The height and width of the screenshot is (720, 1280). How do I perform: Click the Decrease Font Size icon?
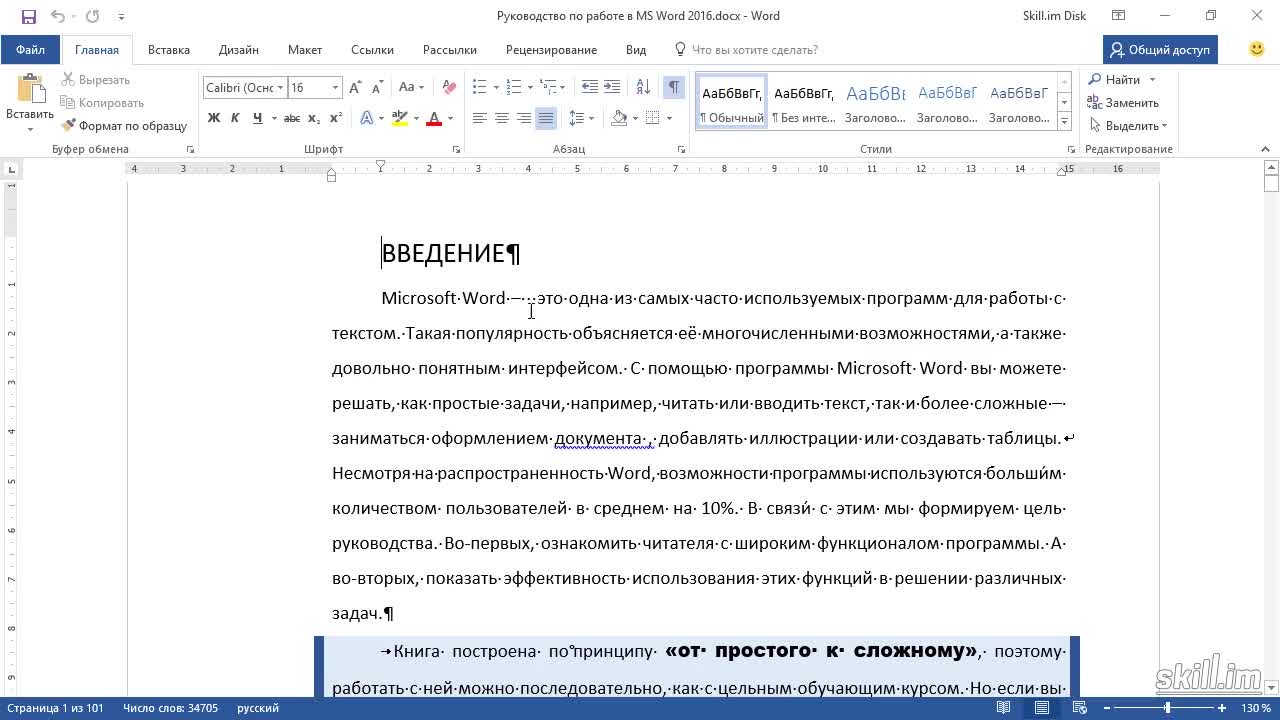tap(379, 87)
